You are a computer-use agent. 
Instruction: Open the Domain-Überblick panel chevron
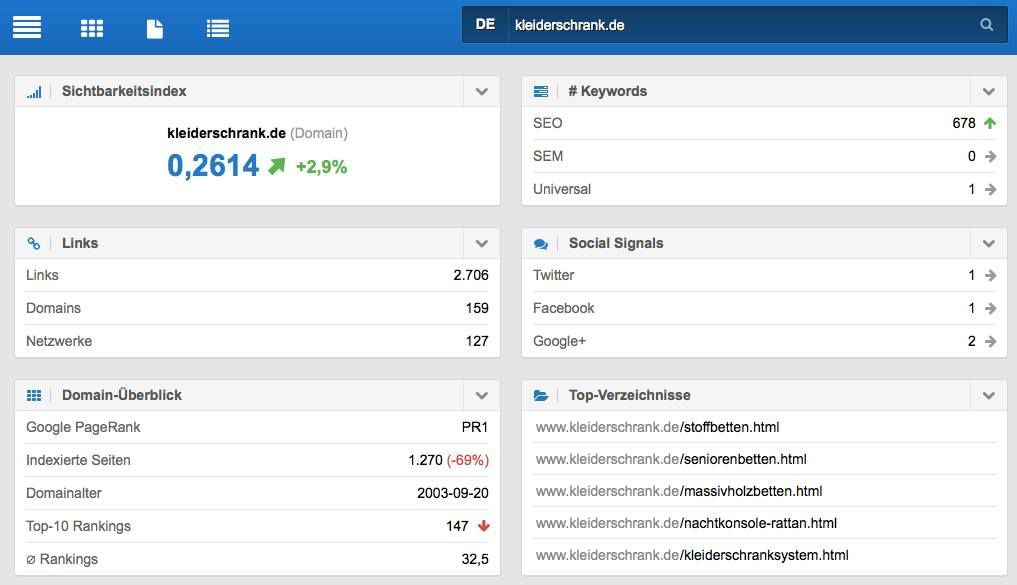click(x=481, y=395)
